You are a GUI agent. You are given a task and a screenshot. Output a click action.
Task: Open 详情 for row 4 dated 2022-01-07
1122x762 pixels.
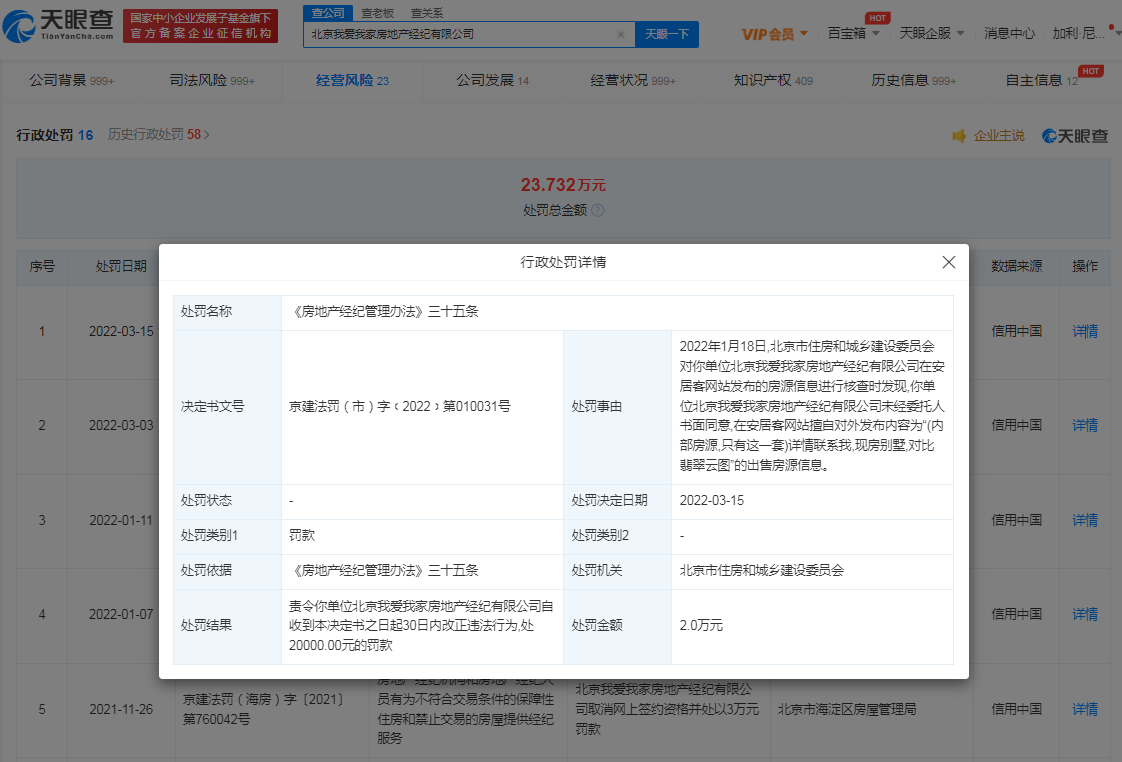coord(1085,615)
